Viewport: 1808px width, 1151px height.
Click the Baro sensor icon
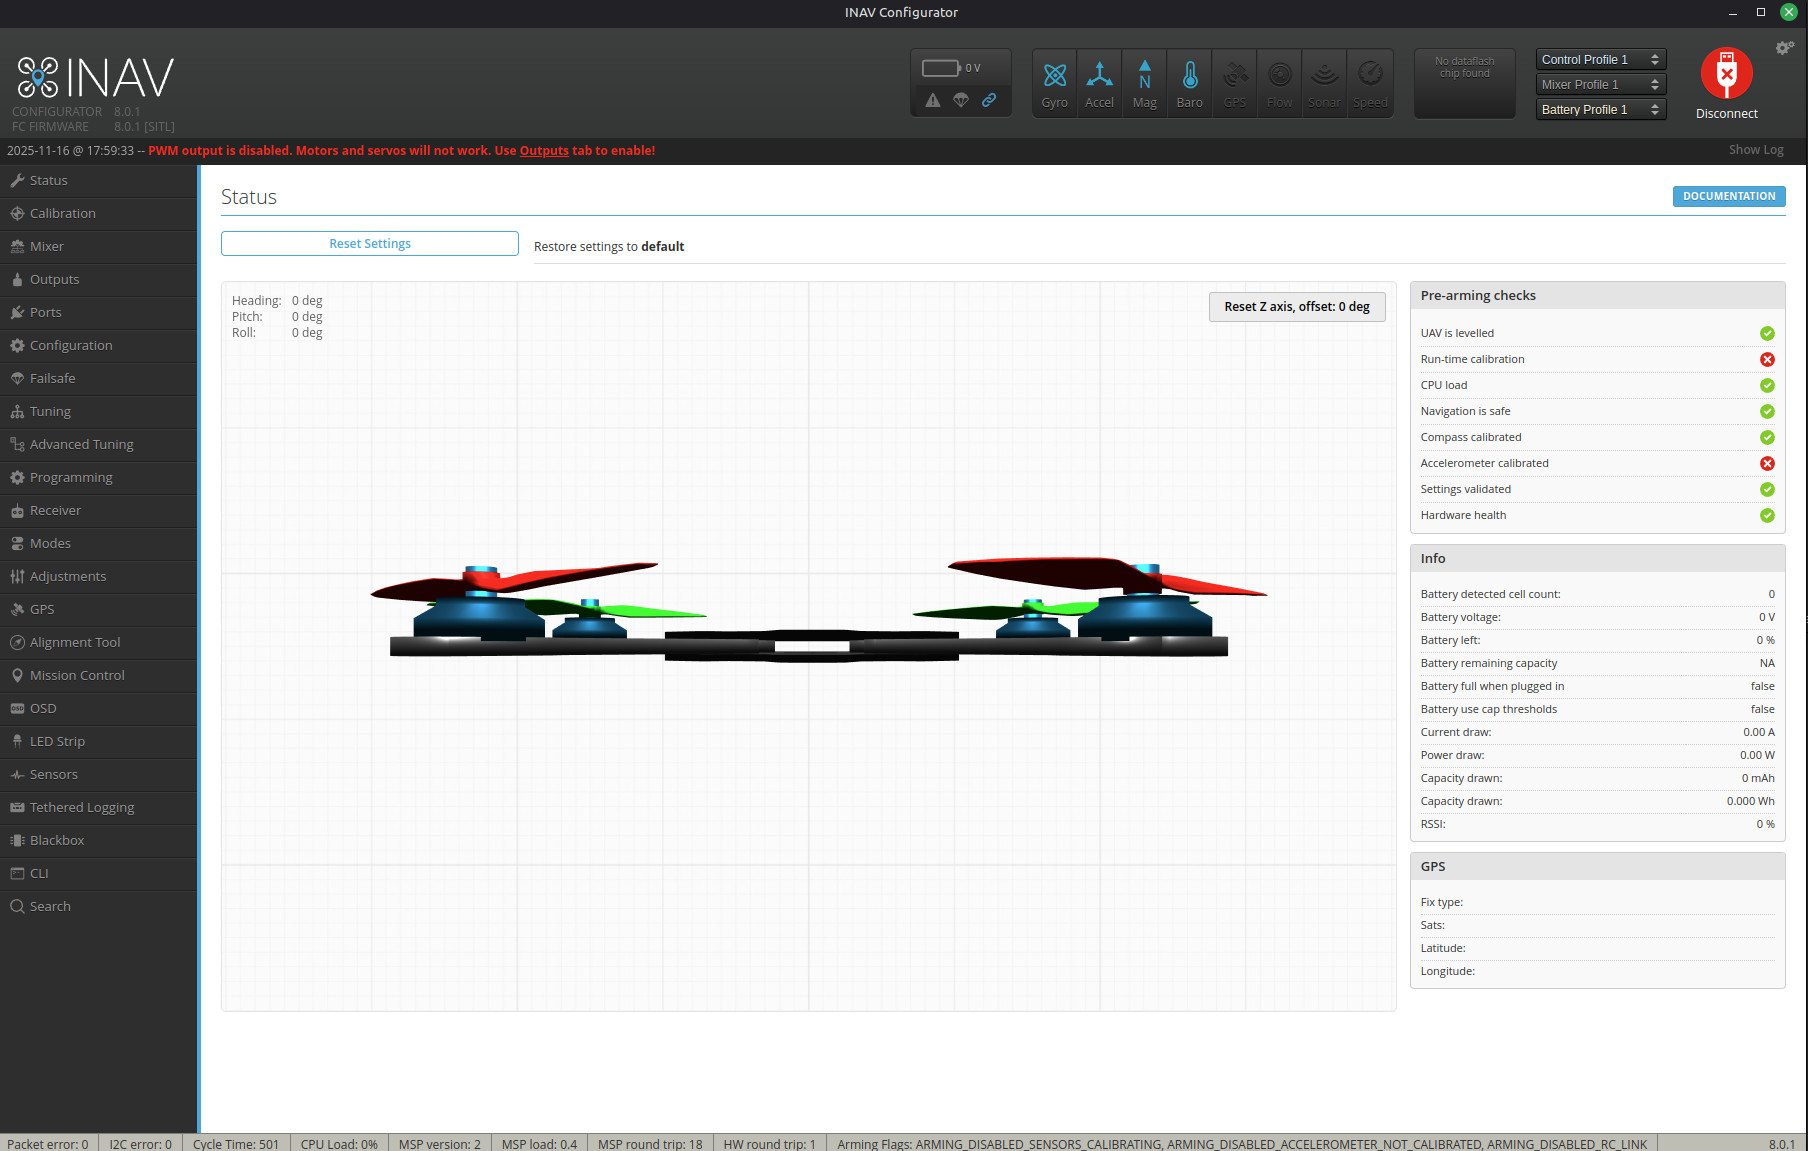click(1189, 82)
